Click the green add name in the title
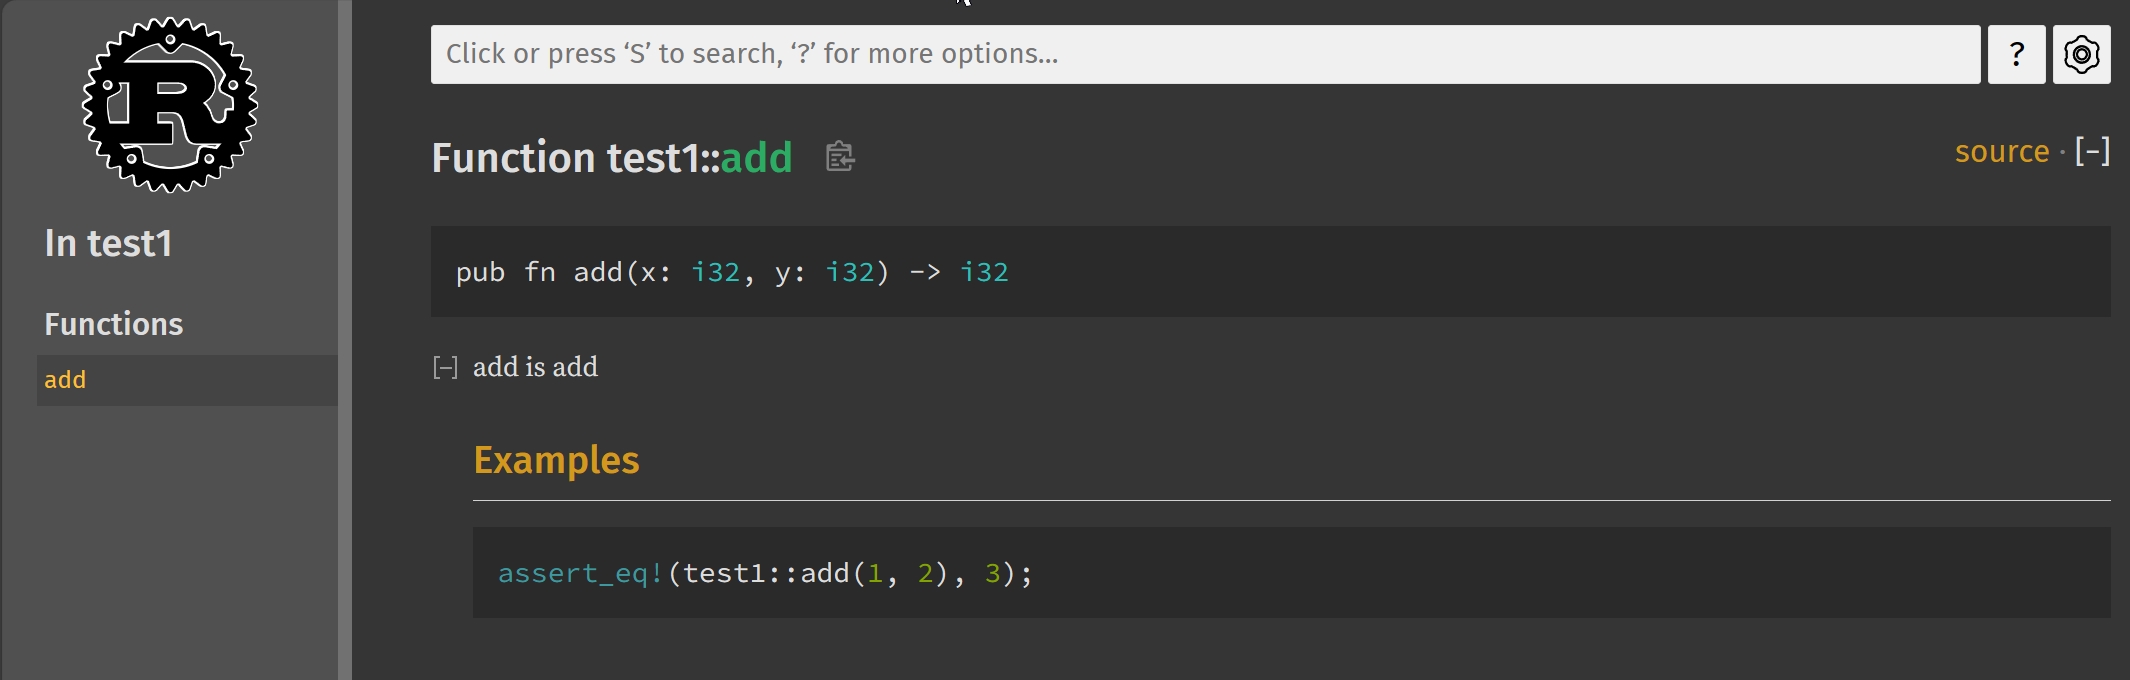This screenshot has height=680, width=2130. pos(756,158)
